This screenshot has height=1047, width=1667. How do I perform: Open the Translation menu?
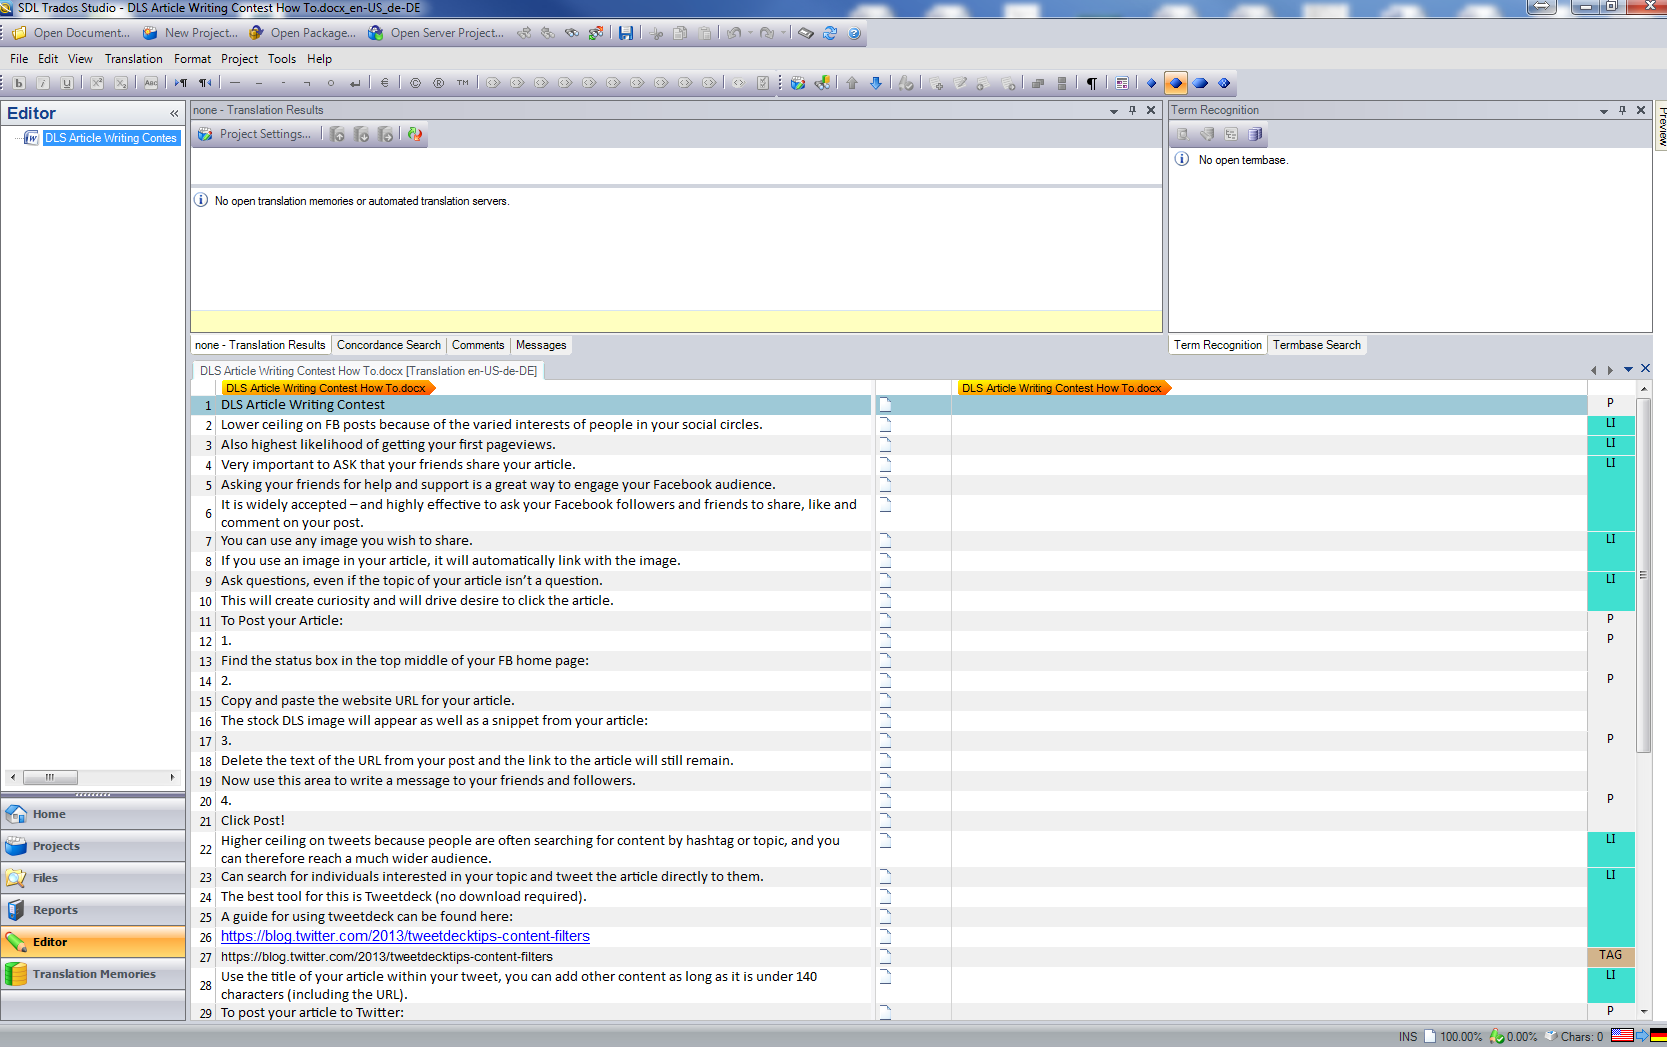coord(133,59)
